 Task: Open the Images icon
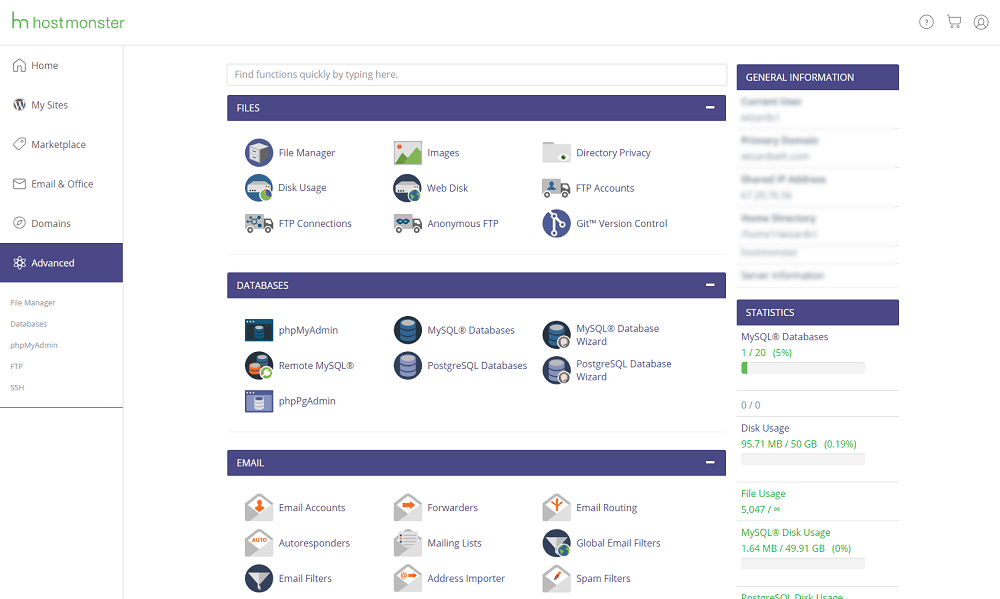pyautogui.click(x=408, y=153)
